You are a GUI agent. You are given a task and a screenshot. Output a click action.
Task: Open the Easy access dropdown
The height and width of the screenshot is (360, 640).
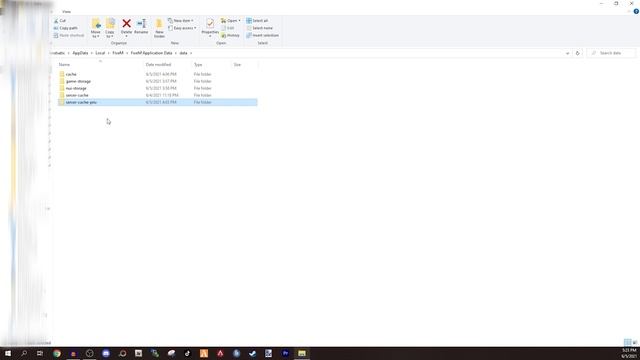coord(182,28)
